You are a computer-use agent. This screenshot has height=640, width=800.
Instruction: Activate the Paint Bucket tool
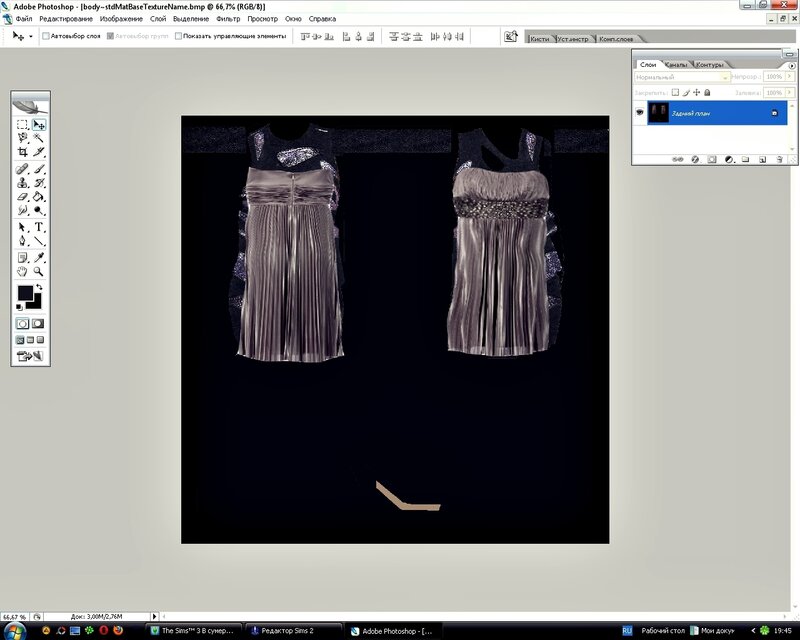tap(39, 197)
